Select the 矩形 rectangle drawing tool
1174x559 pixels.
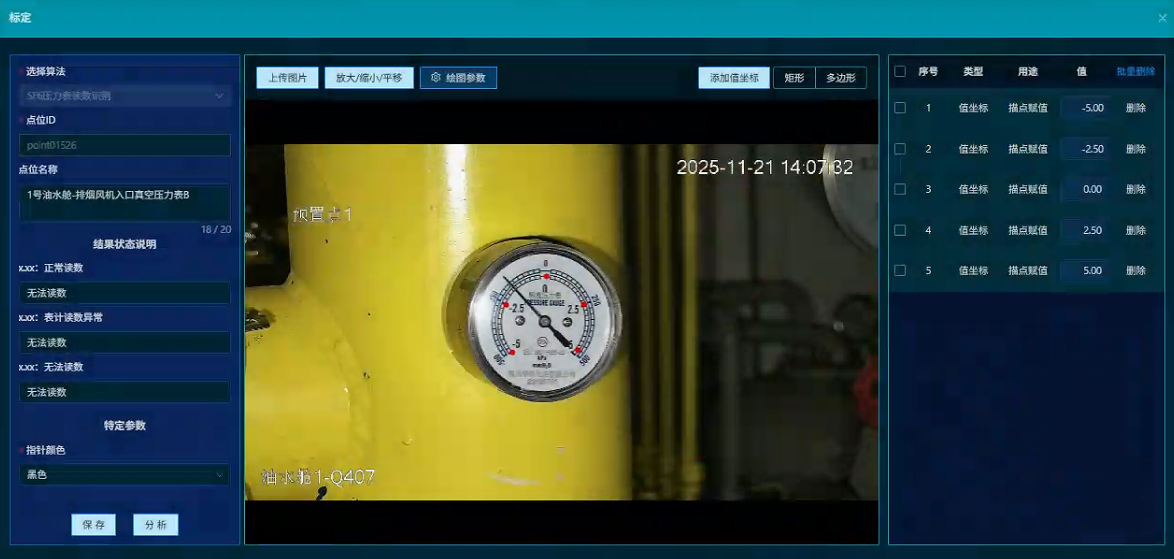pyautogui.click(x=794, y=78)
